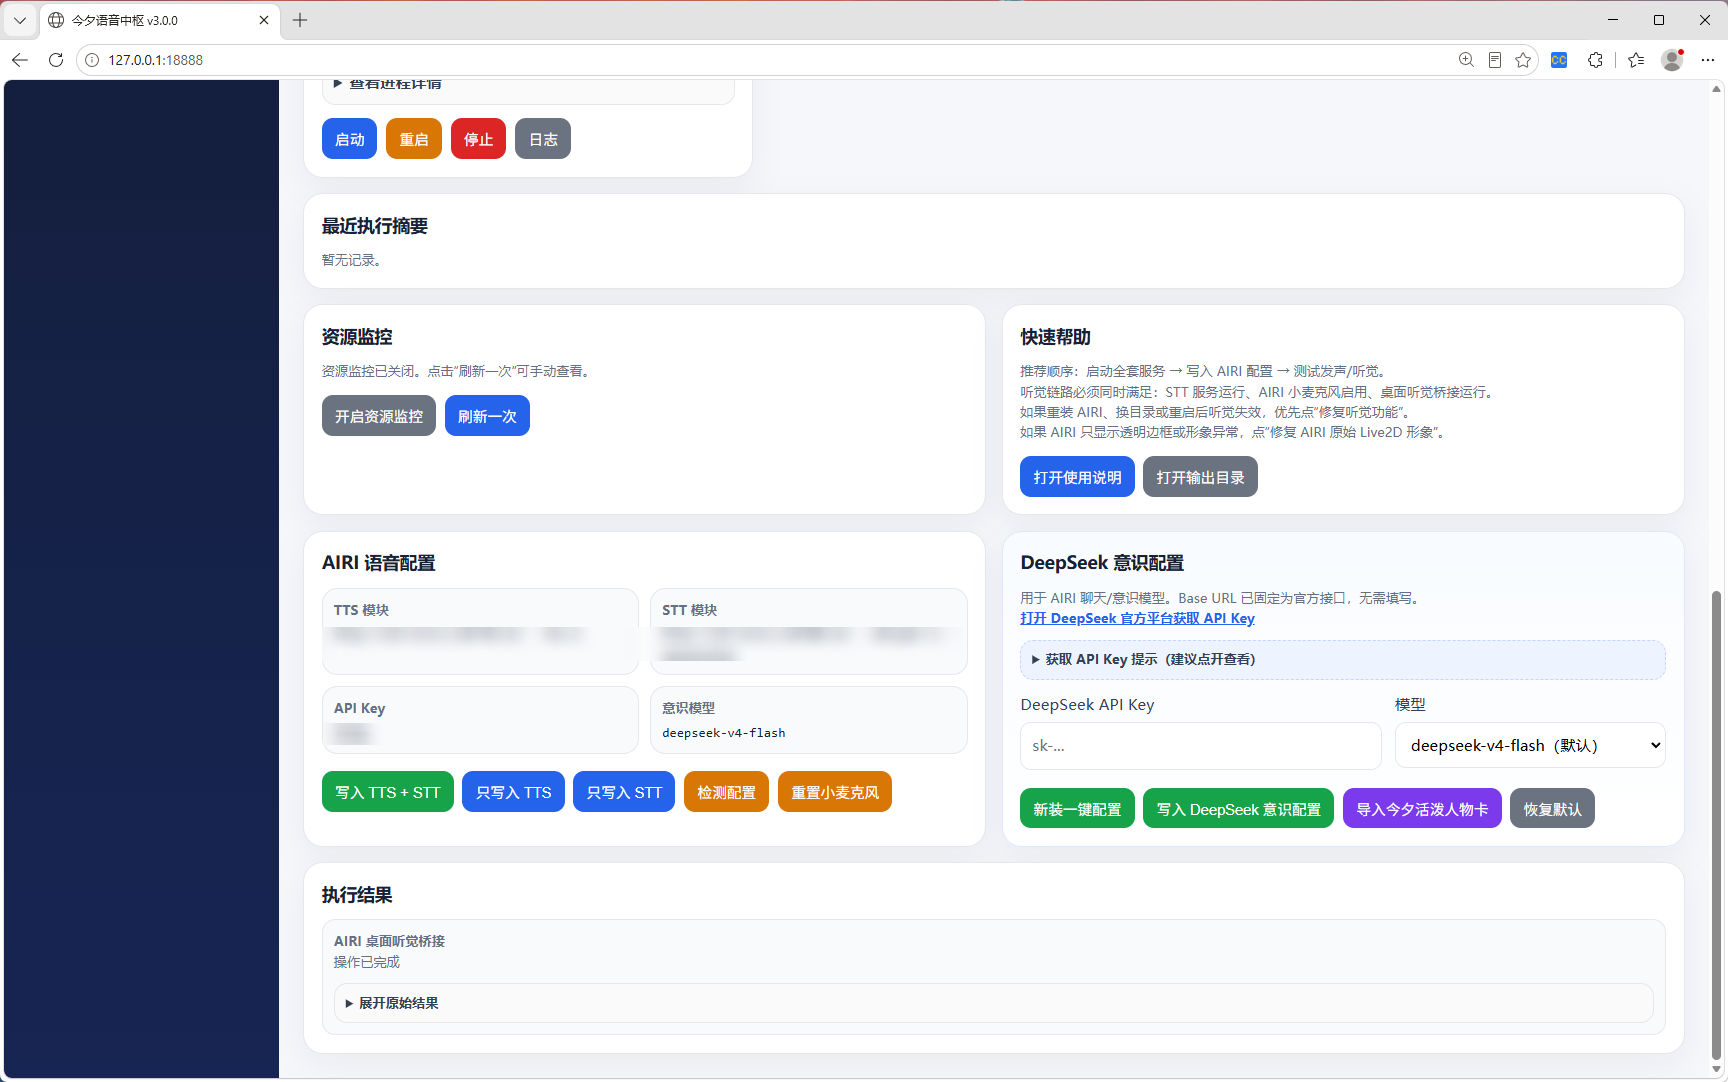Click the scrollbar up arrow
1728x1082 pixels.
coord(1716,89)
